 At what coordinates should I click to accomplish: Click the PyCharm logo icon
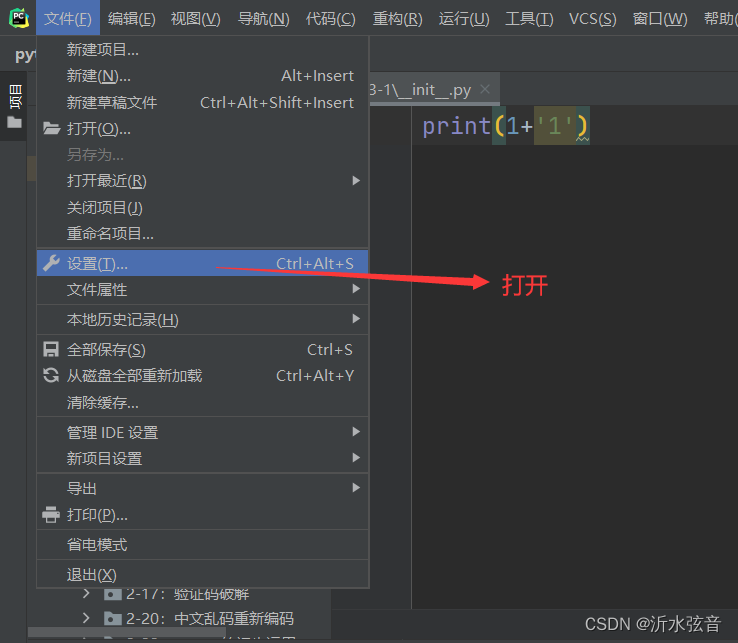19,18
